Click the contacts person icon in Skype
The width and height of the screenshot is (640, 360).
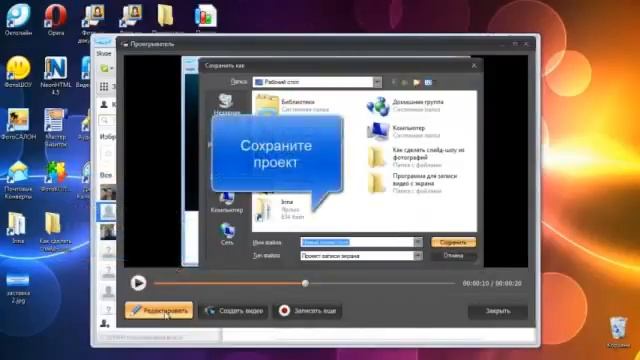coord(104,105)
